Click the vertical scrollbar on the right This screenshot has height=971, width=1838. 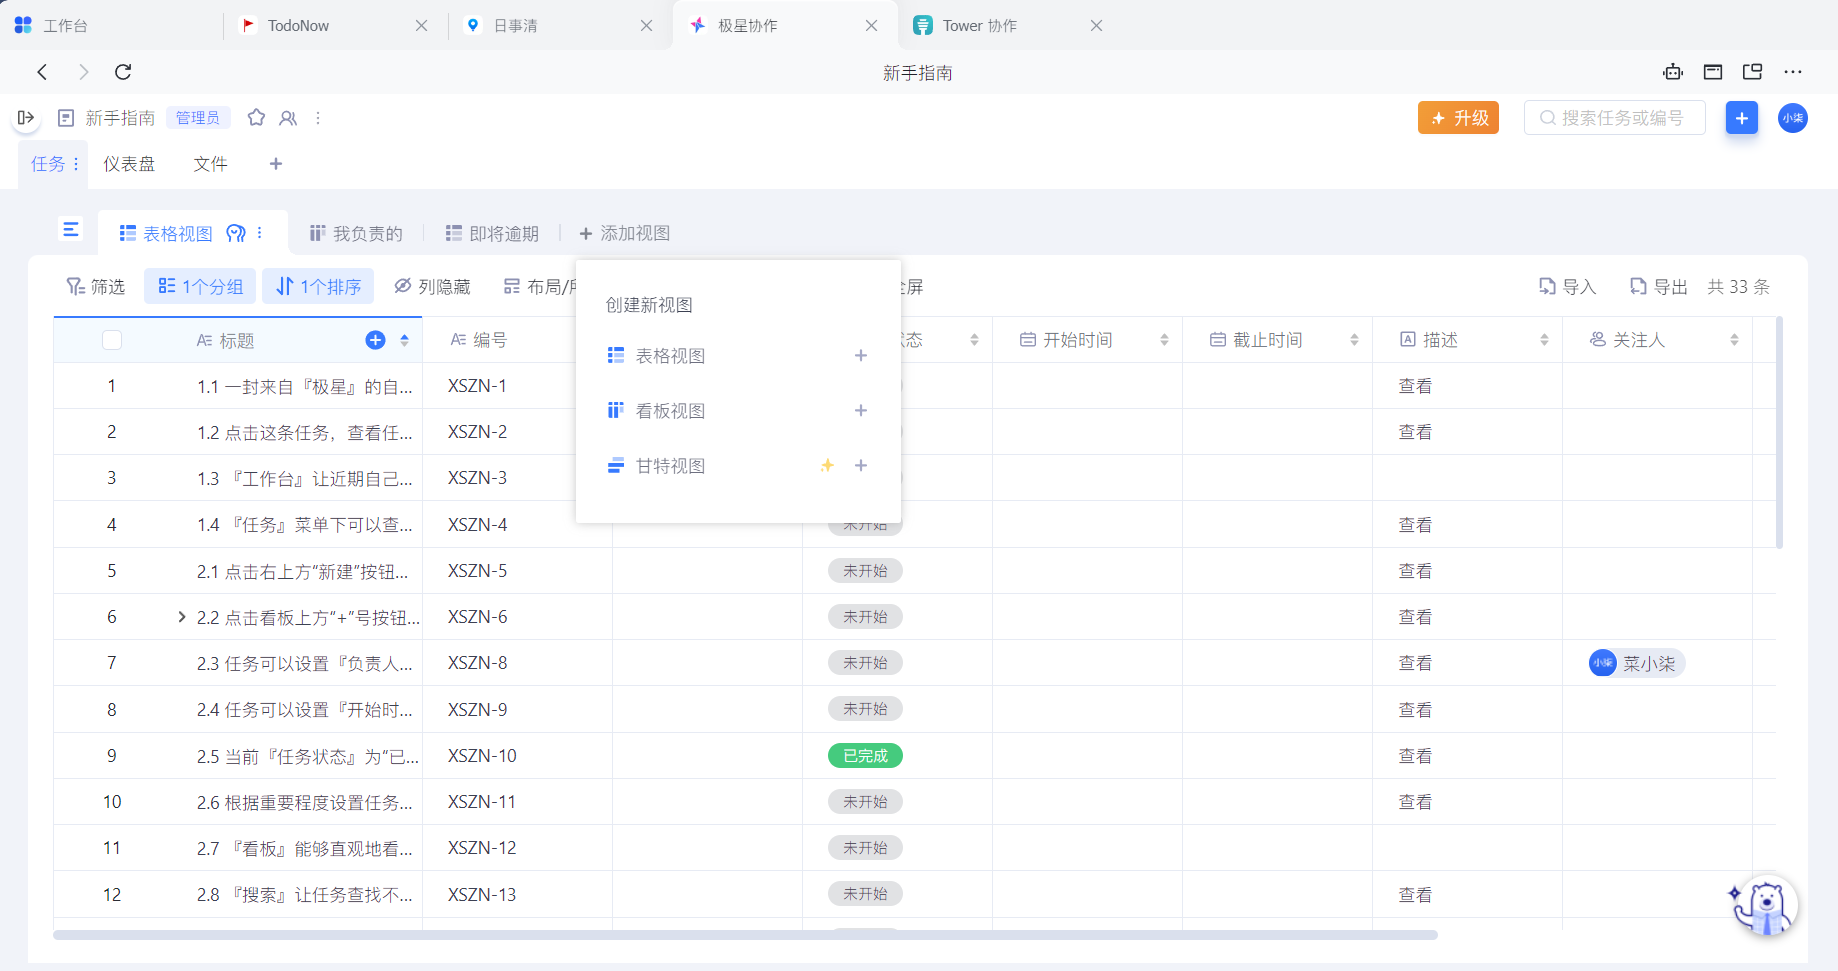1779,432
